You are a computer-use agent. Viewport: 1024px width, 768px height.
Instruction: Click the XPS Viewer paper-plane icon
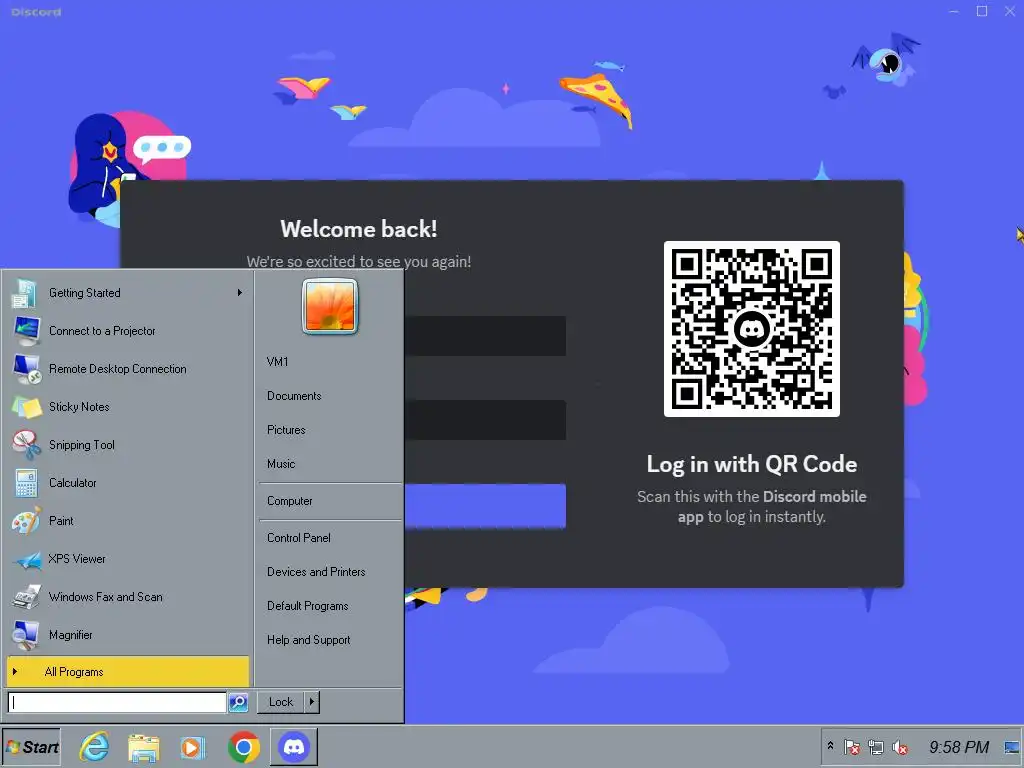pyautogui.click(x=27, y=560)
